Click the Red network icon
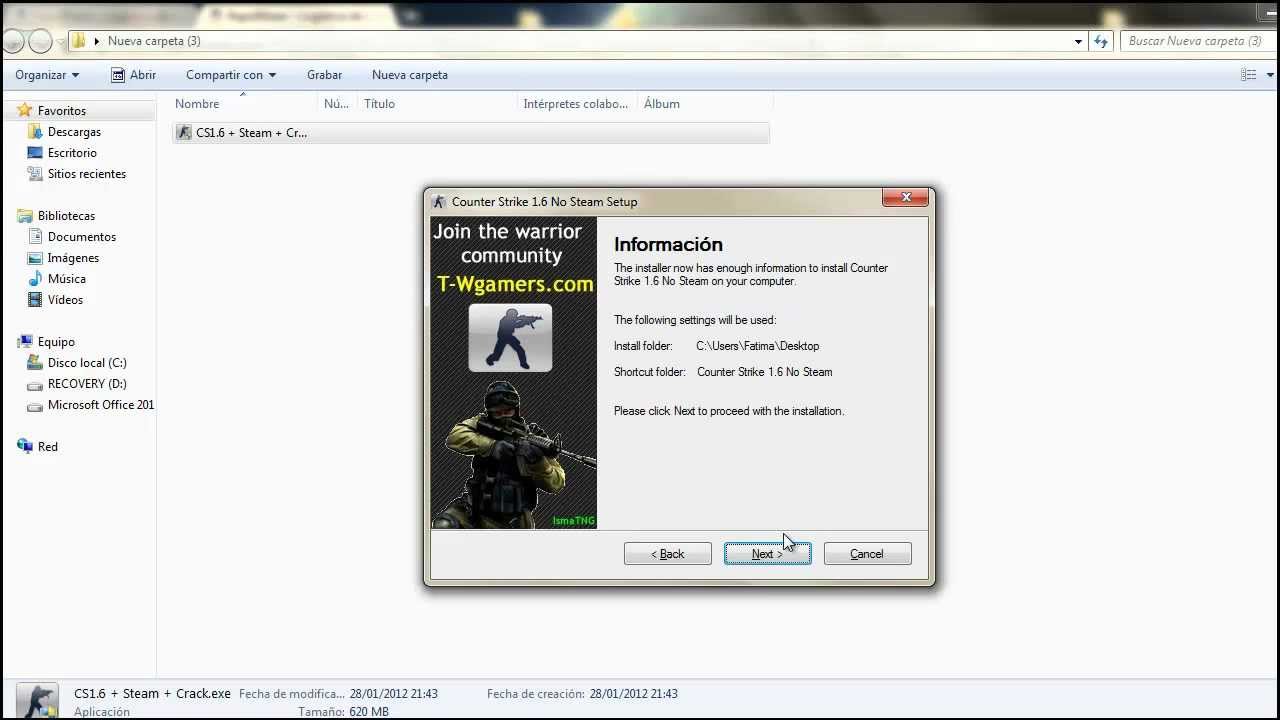The height and width of the screenshot is (720, 1280). click(25, 447)
